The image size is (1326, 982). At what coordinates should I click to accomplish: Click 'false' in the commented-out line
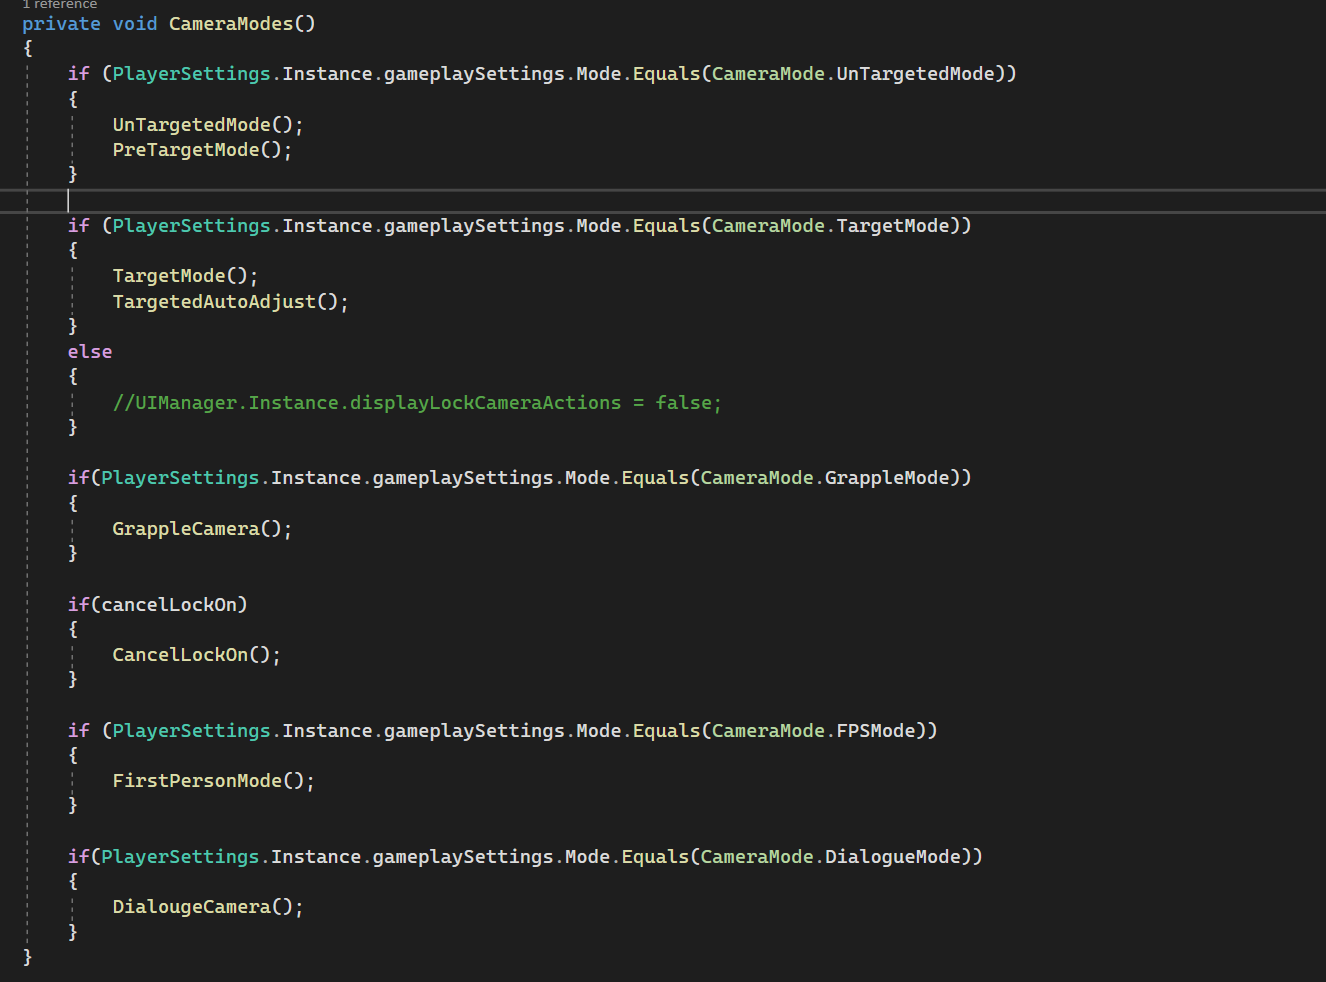683,403
